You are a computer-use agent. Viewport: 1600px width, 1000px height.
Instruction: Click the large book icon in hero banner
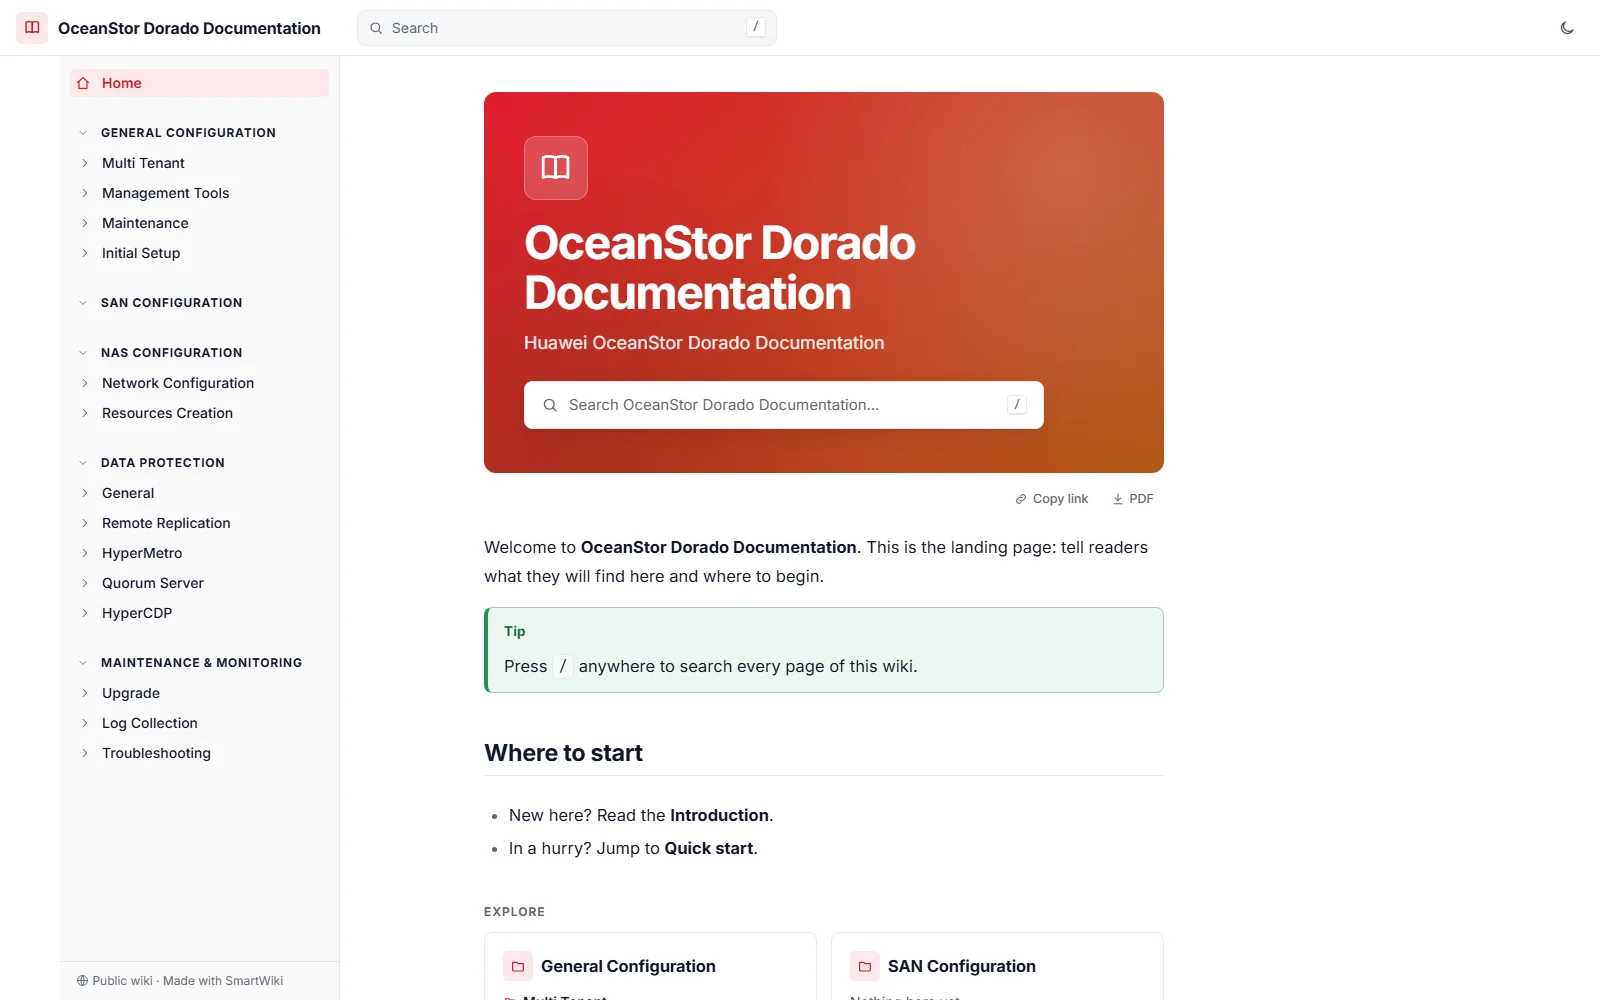pyautogui.click(x=556, y=168)
